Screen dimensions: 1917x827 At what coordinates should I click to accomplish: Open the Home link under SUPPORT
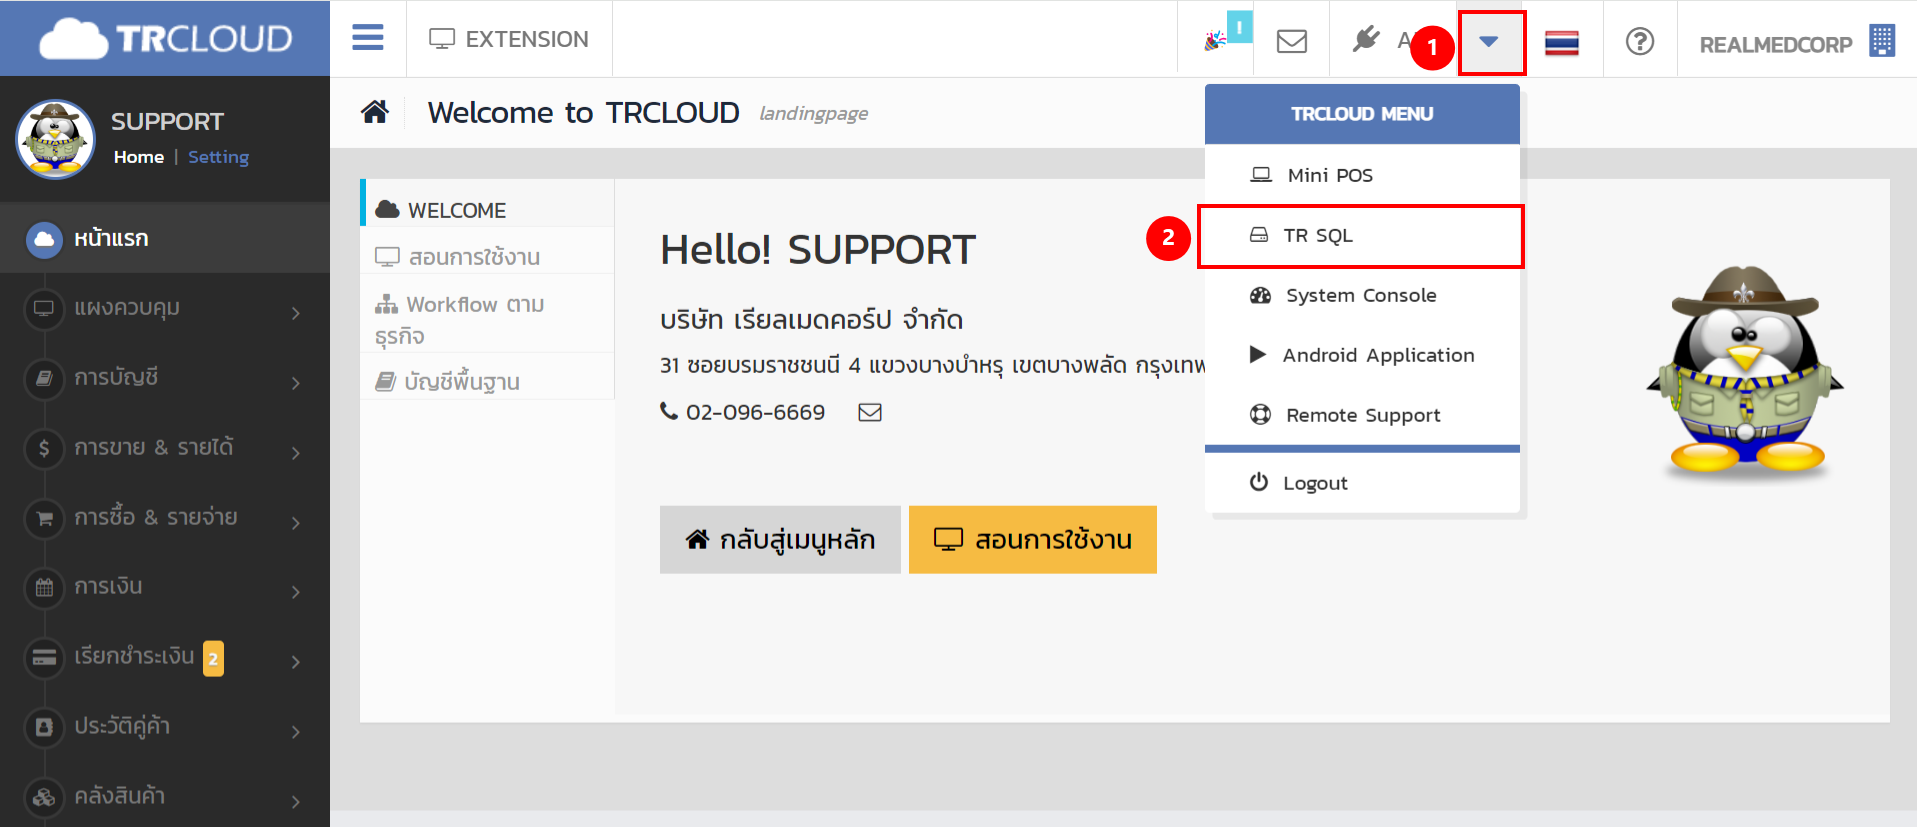pos(139,157)
